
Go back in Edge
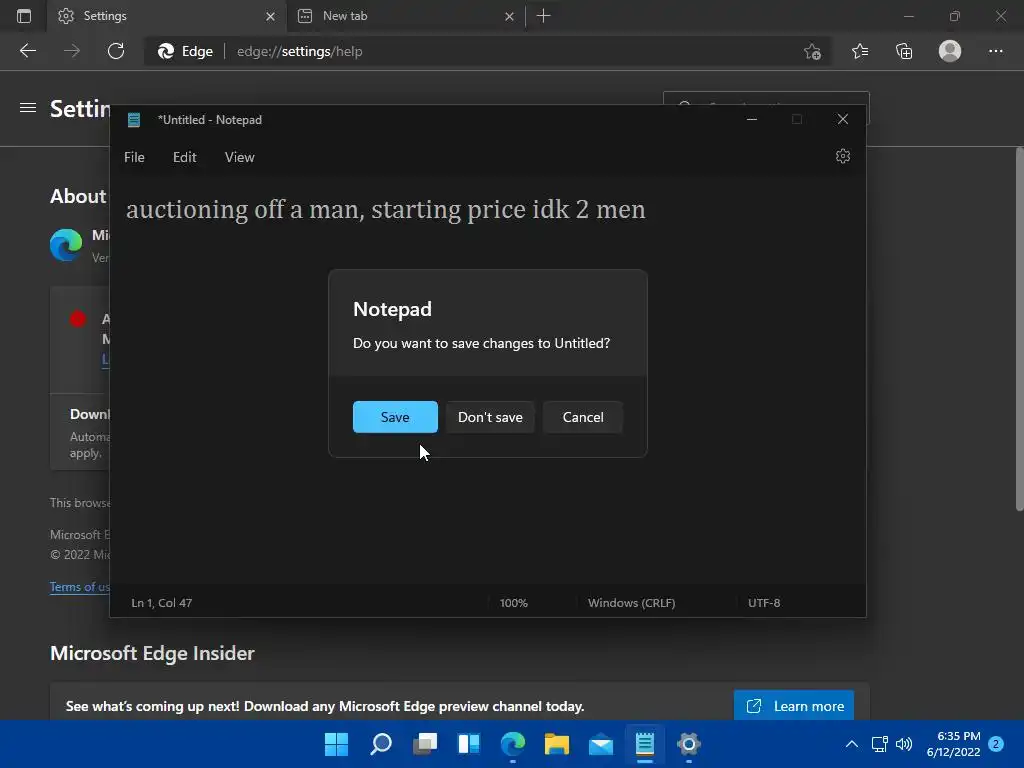[x=28, y=51]
